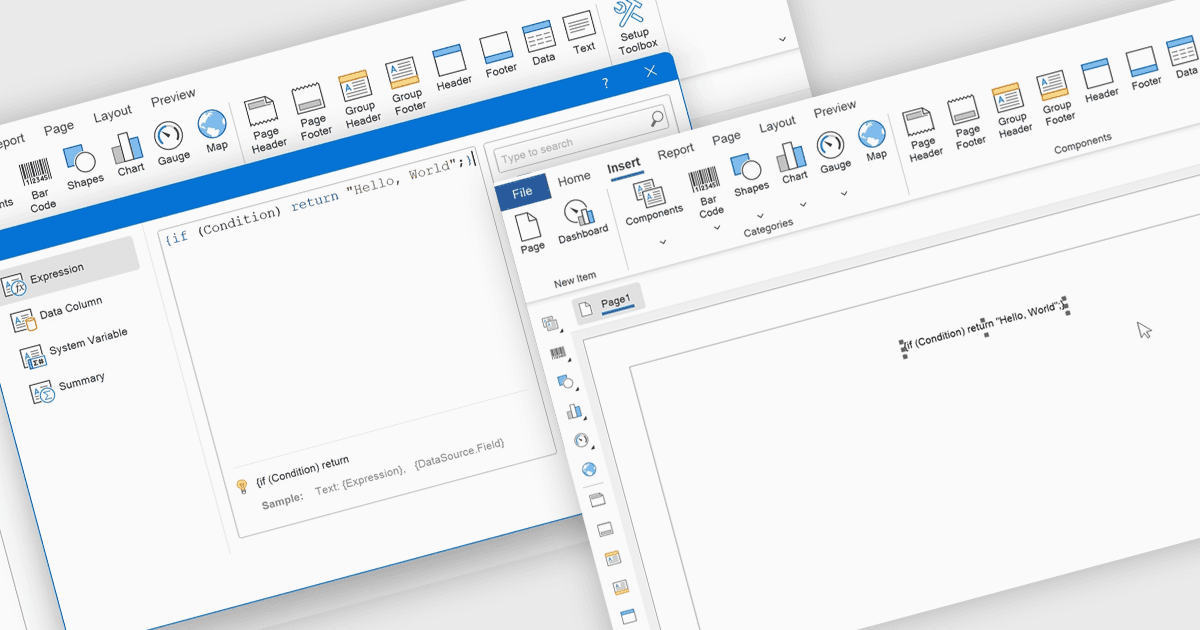Image resolution: width=1200 pixels, height=630 pixels.
Task: Select Map in the rear window ribbon
Action: click(x=214, y=131)
